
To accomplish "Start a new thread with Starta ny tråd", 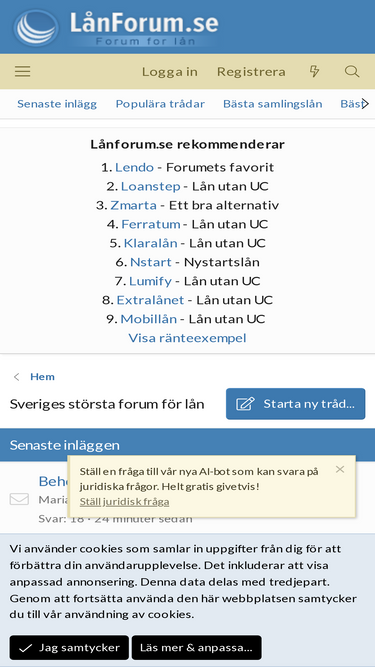I will point(295,404).
